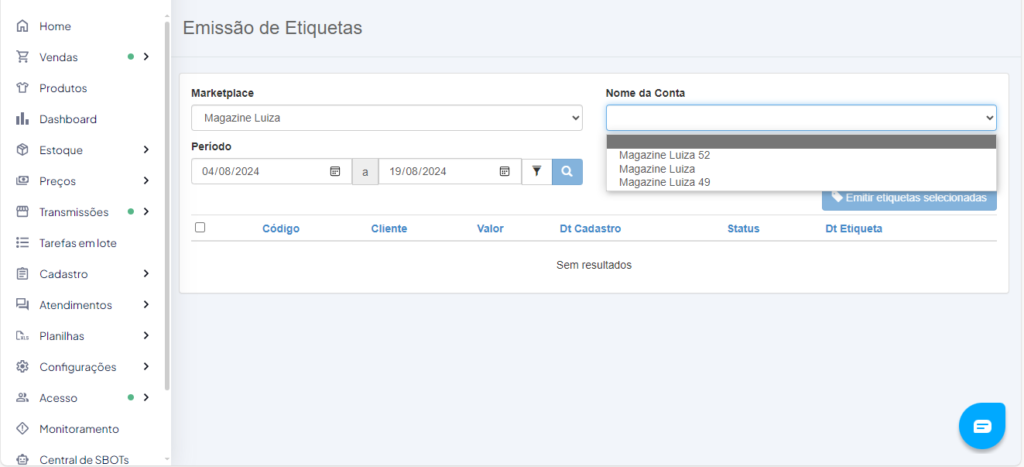Expand the Transmissões submenu arrow
This screenshot has width=1024, height=467.
(x=146, y=212)
